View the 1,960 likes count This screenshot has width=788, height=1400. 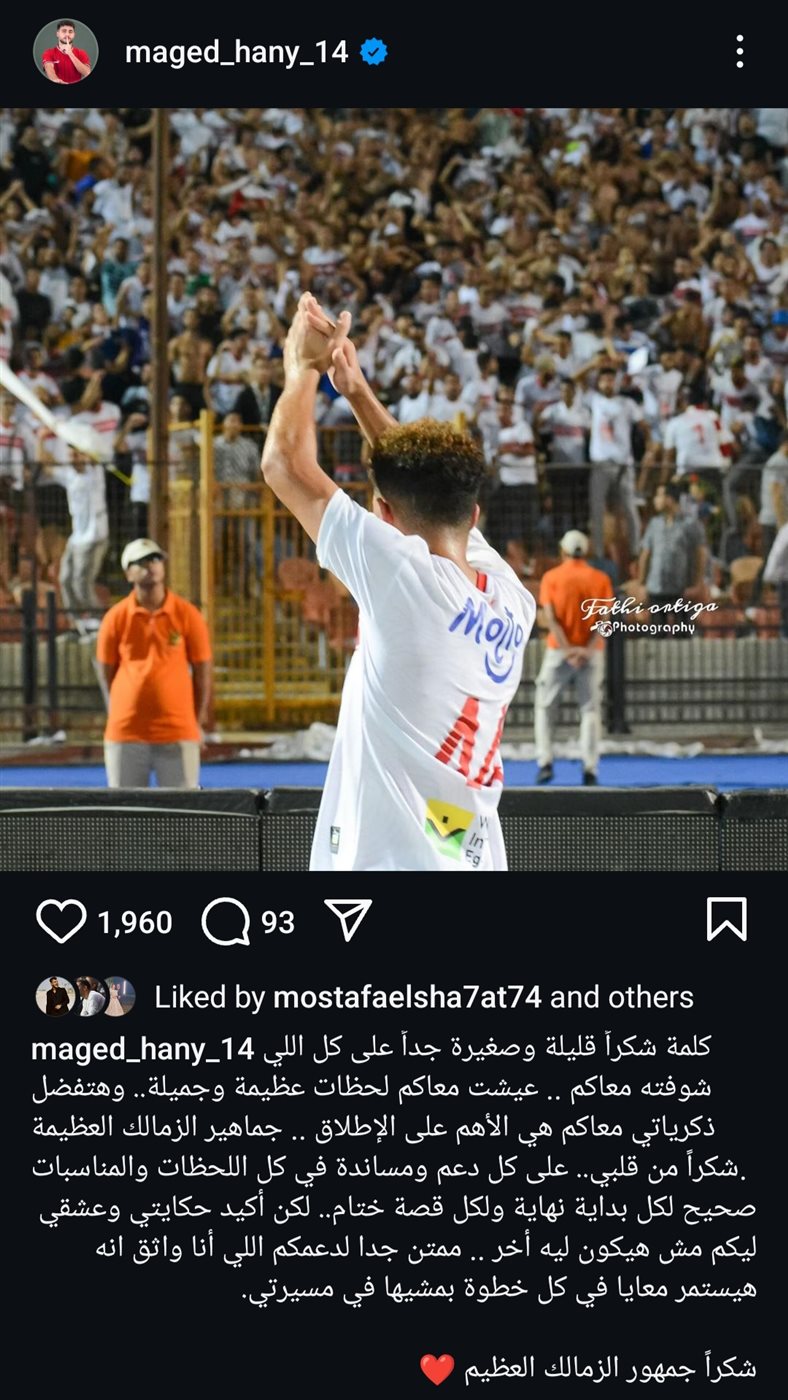(x=135, y=922)
